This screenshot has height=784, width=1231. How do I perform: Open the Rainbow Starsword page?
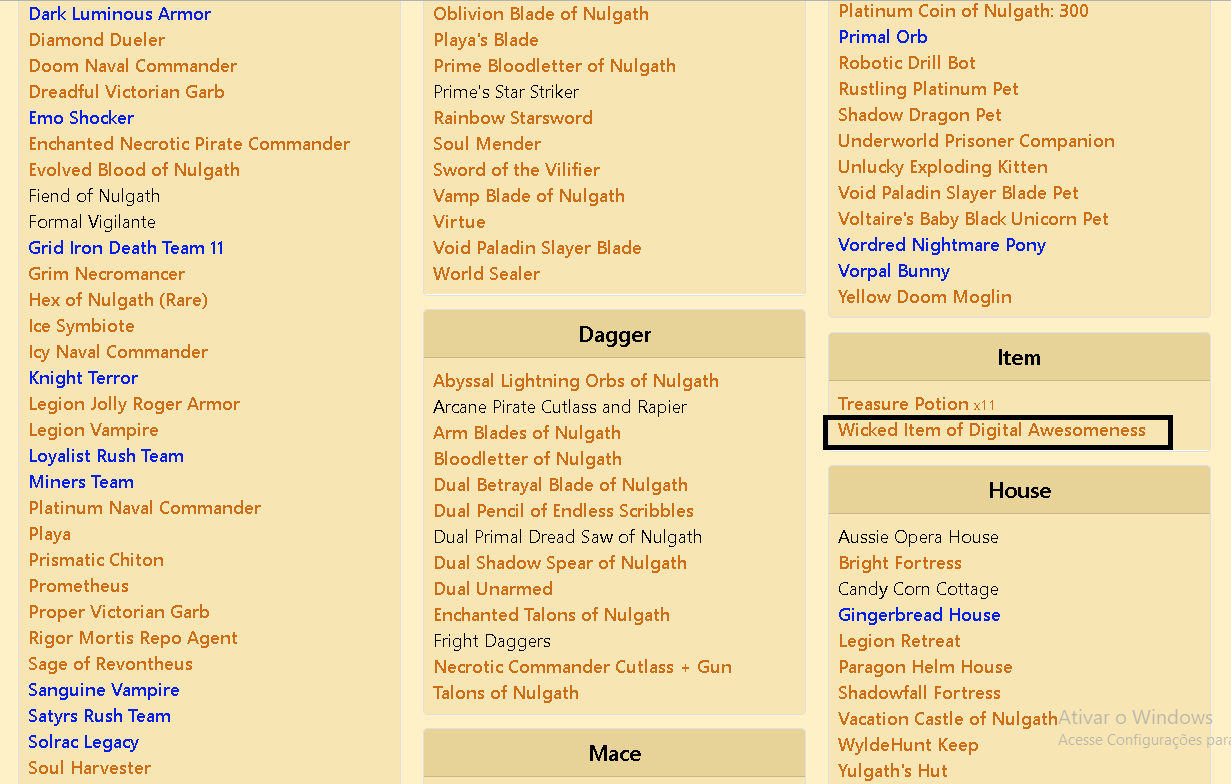pyautogui.click(x=513, y=117)
